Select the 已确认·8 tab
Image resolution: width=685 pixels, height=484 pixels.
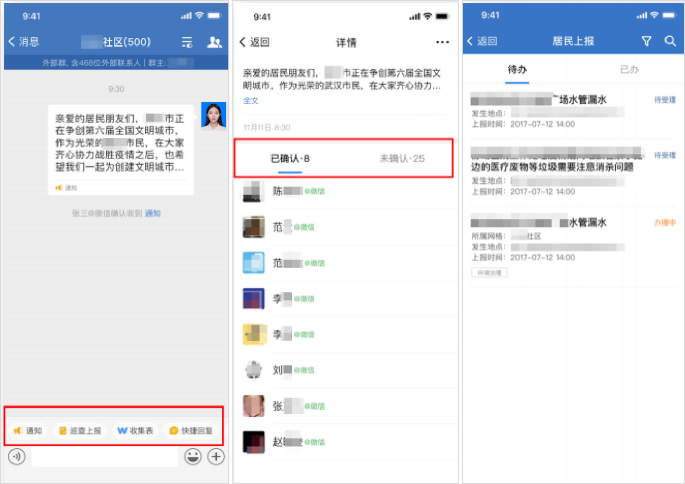pyautogui.click(x=290, y=159)
